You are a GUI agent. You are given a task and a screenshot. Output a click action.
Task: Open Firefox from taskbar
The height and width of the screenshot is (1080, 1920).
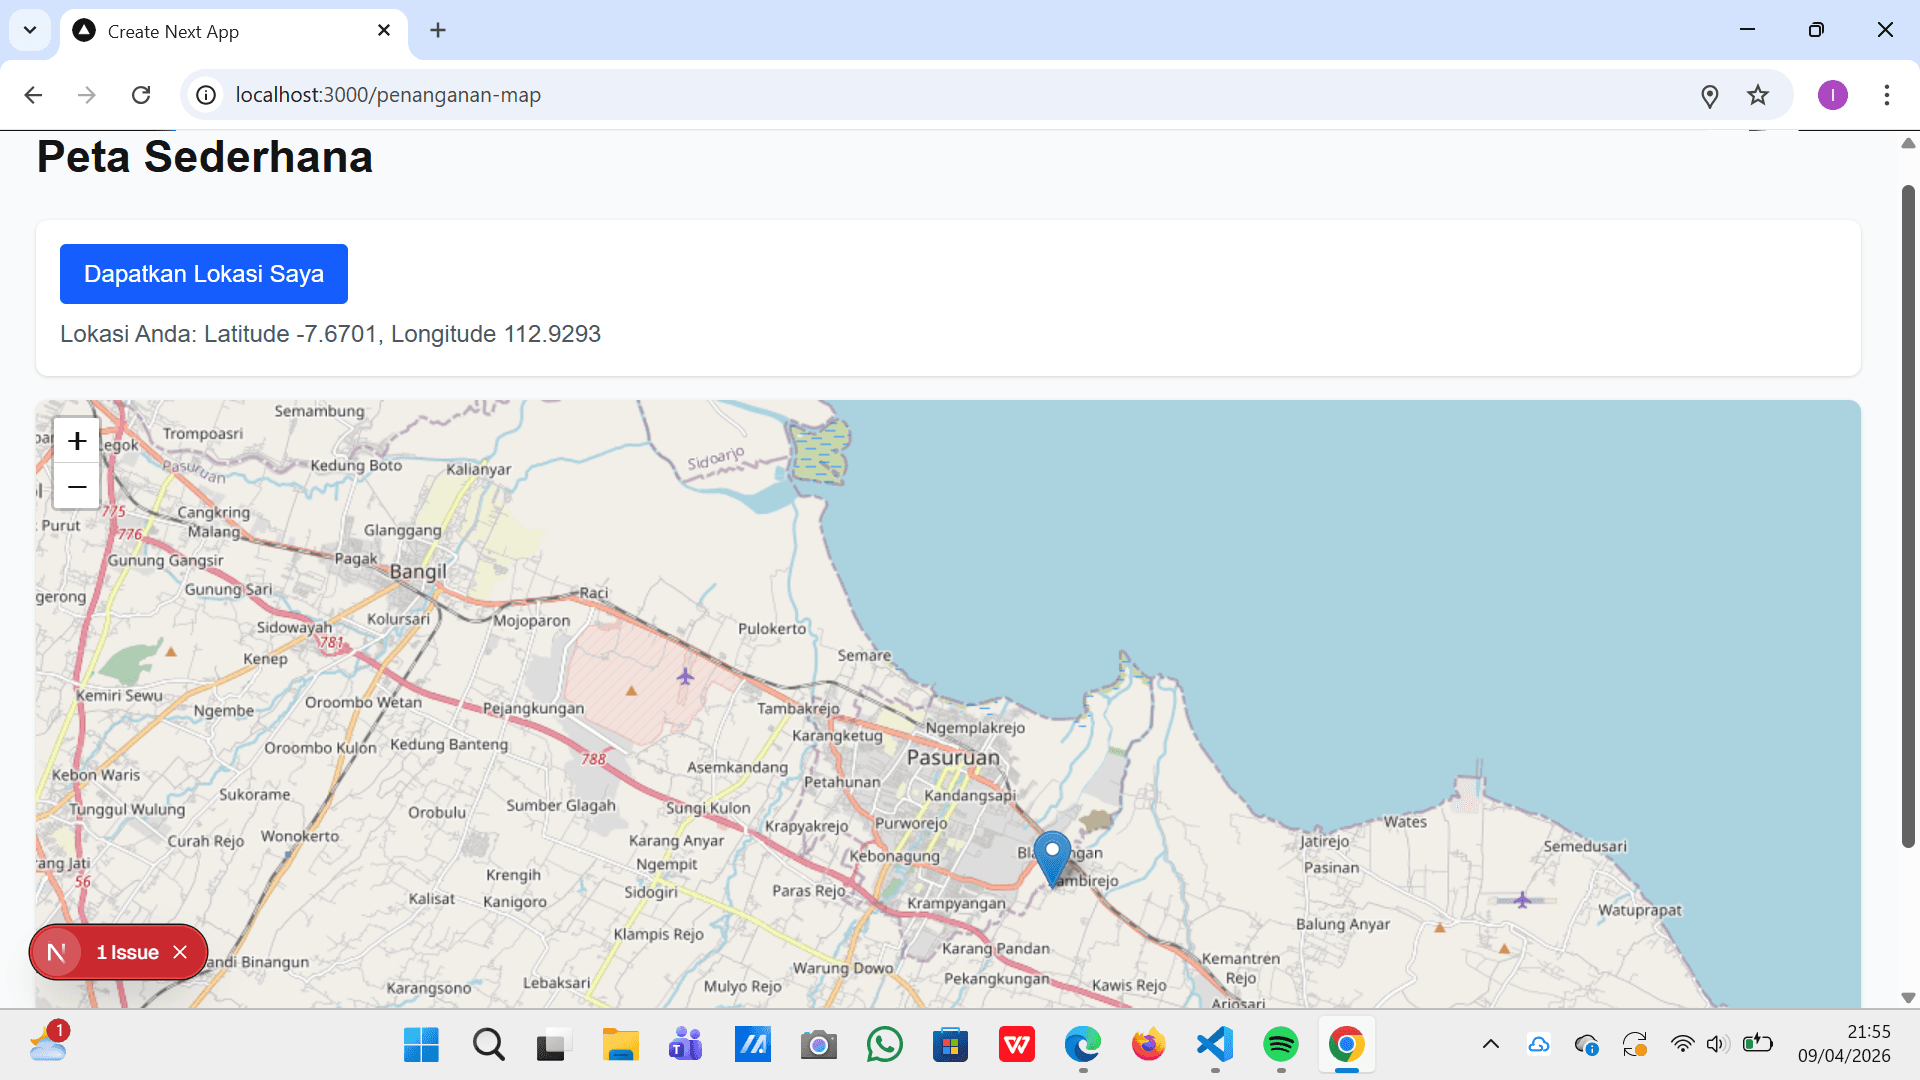tap(1148, 1045)
